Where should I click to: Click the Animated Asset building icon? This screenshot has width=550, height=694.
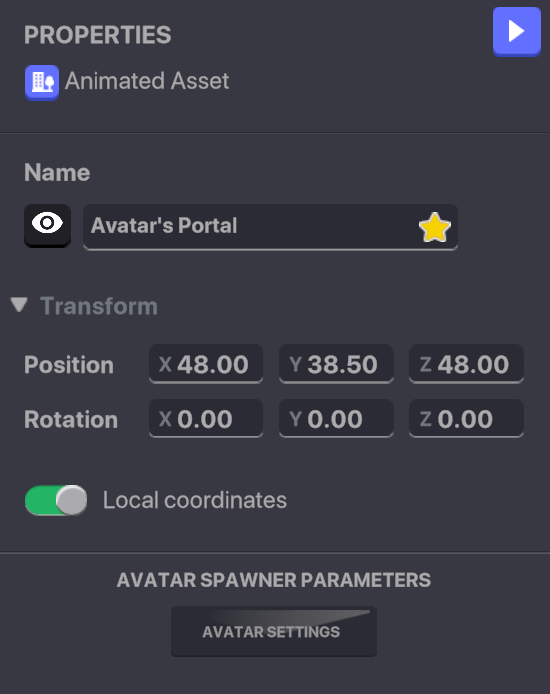[x=42, y=82]
